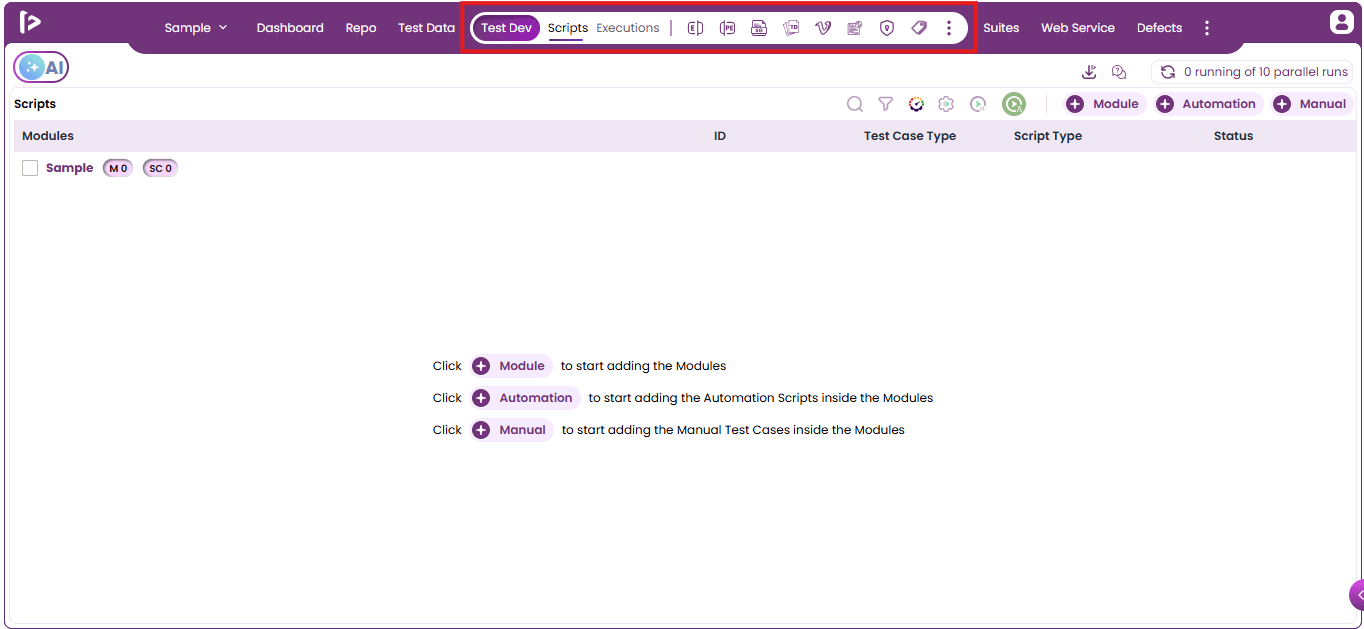Expand the Sample project dropdown
The height and width of the screenshot is (629, 1364).
tap(196, 28)
